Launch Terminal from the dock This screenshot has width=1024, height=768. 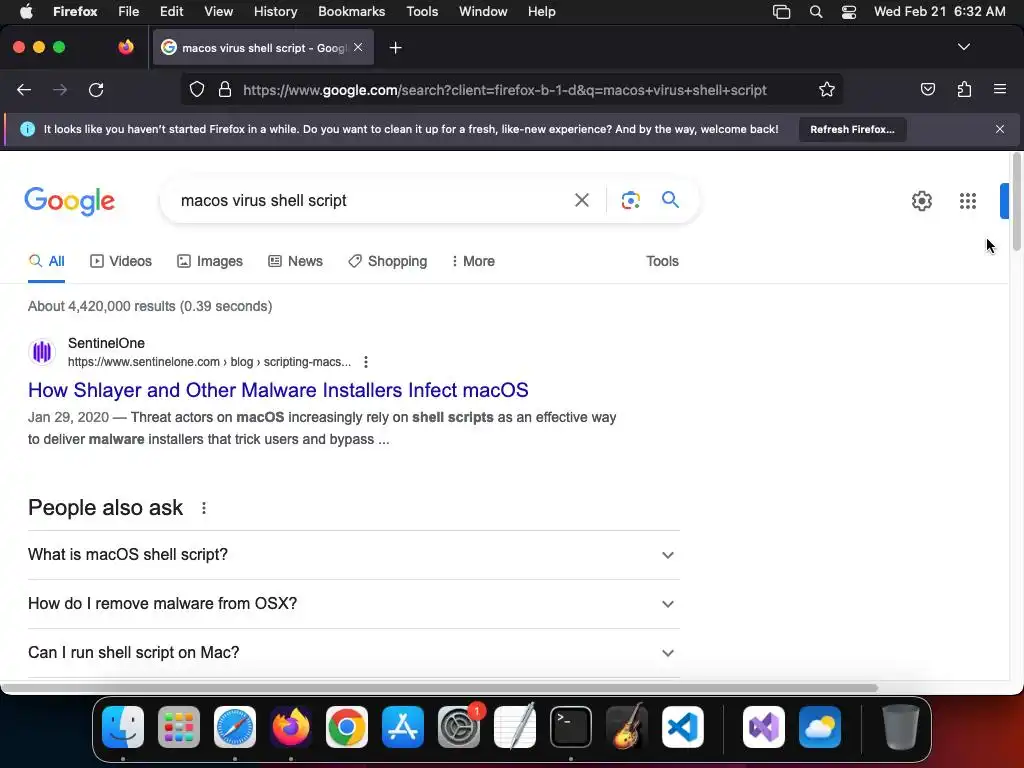[x=571, y=727]
